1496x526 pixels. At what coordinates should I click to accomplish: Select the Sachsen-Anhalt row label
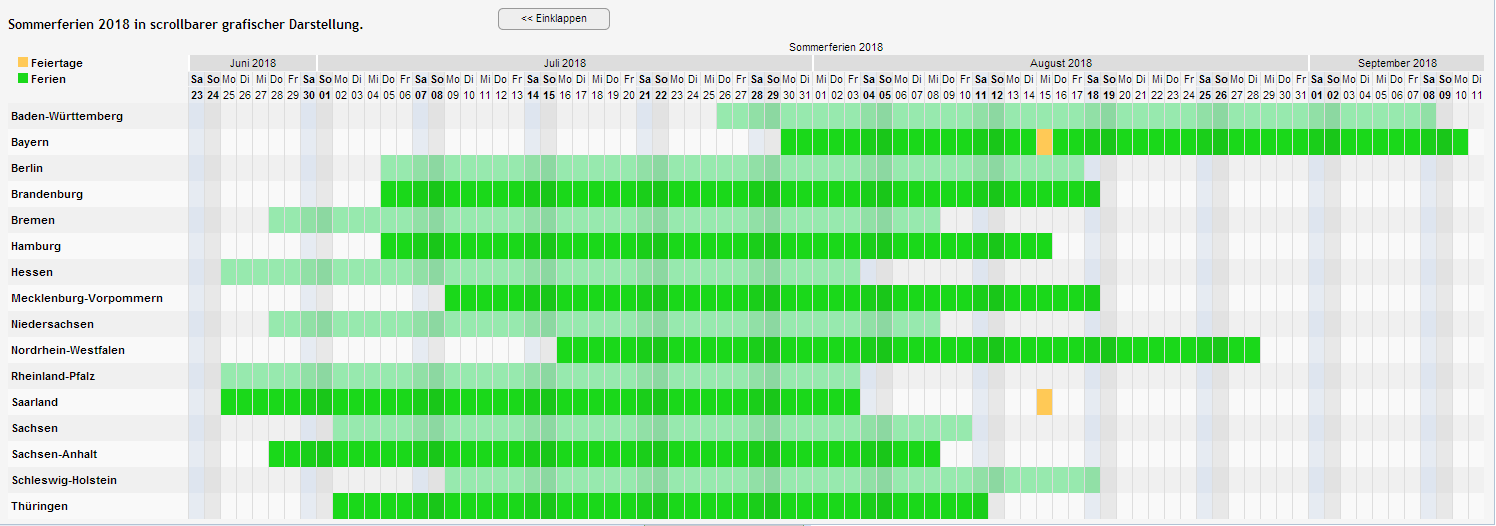(54, 454)
